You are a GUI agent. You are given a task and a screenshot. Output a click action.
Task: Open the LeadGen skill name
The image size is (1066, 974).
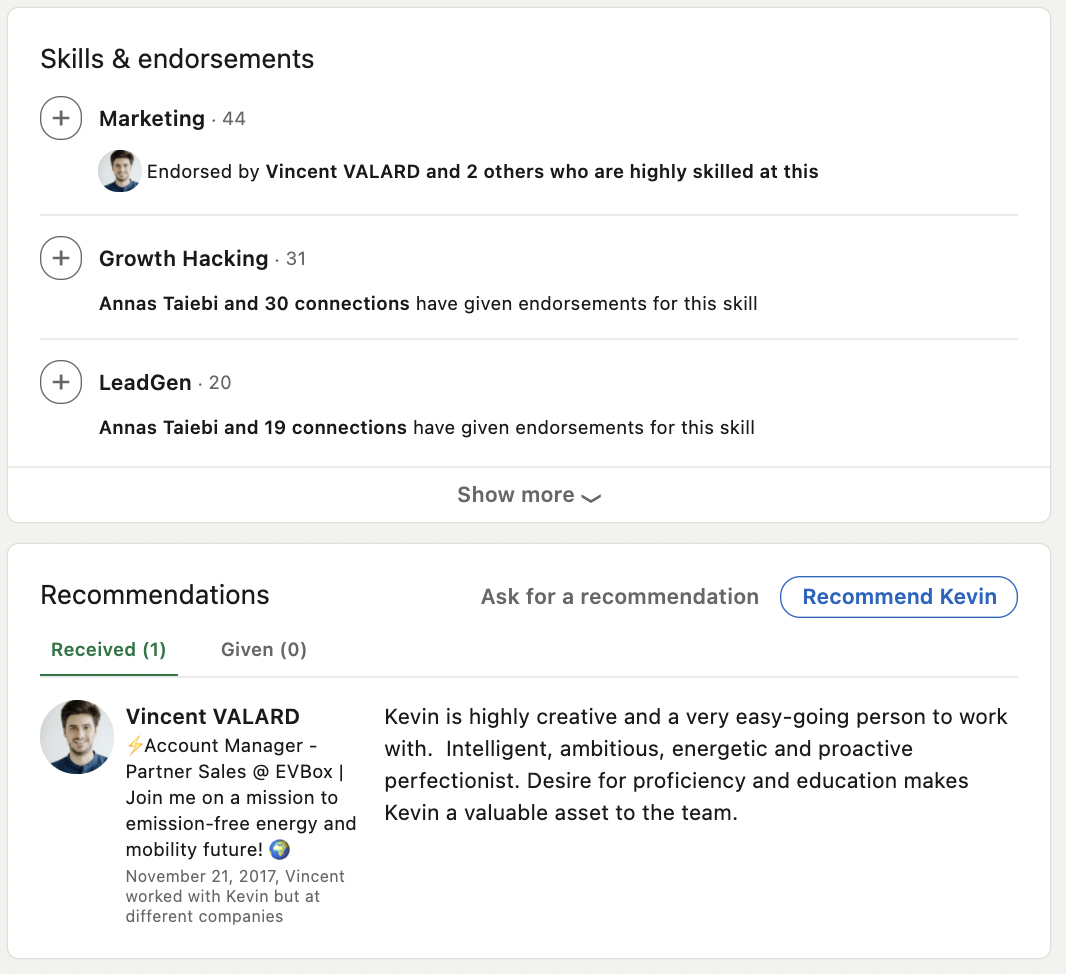(145, 383)
